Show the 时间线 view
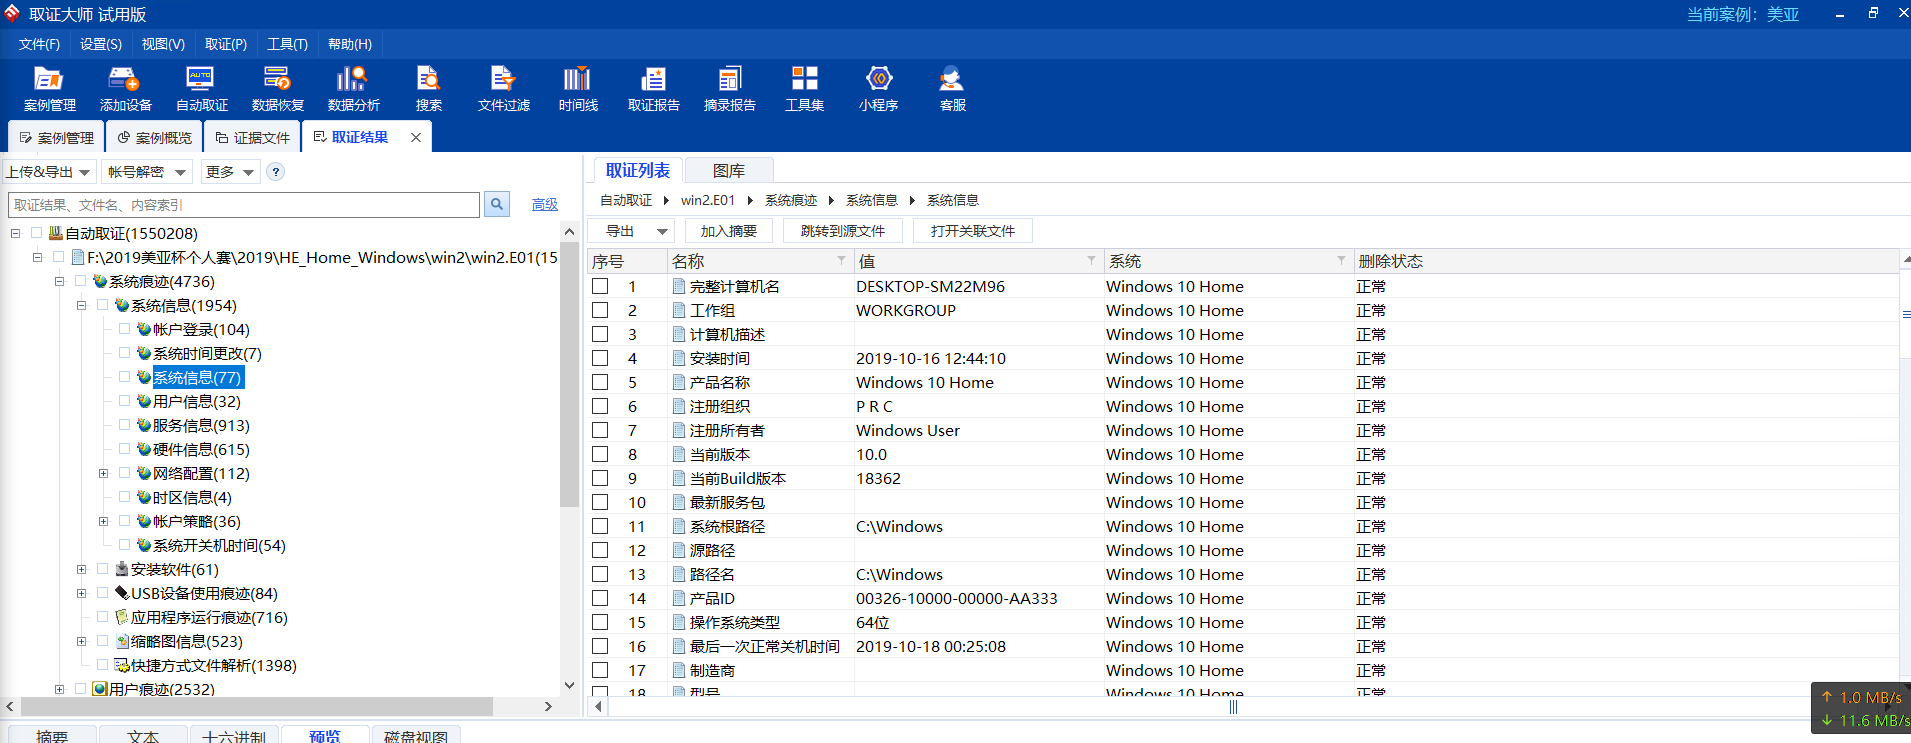Screen dimensions: 1911x743 click(578, 89)
